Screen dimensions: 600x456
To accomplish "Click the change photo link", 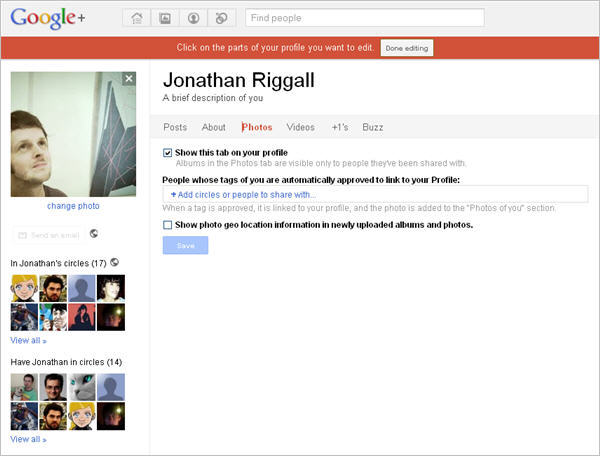I will [x=73, y=206].
